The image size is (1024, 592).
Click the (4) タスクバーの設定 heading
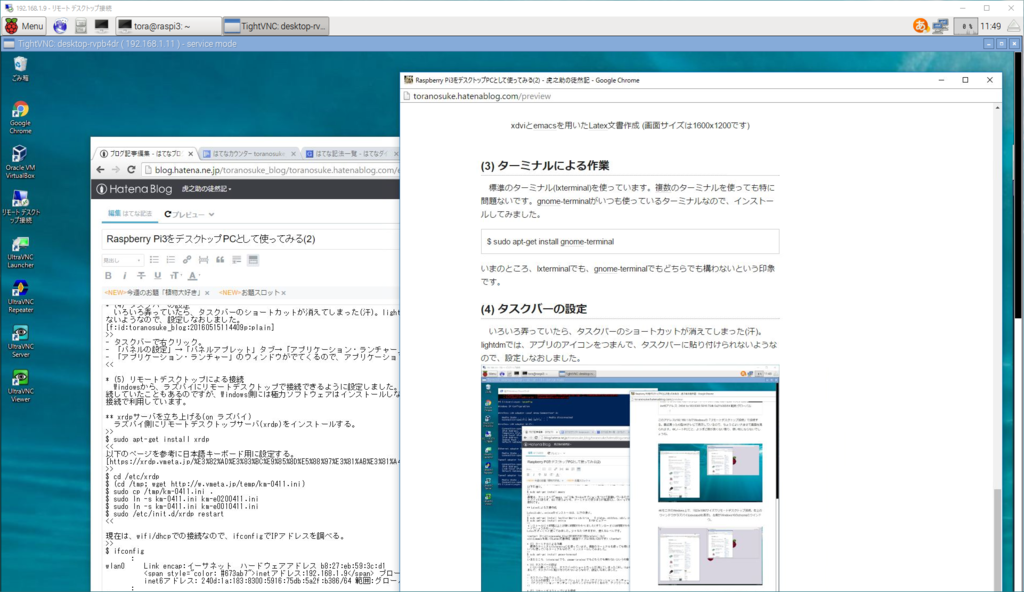534,309
